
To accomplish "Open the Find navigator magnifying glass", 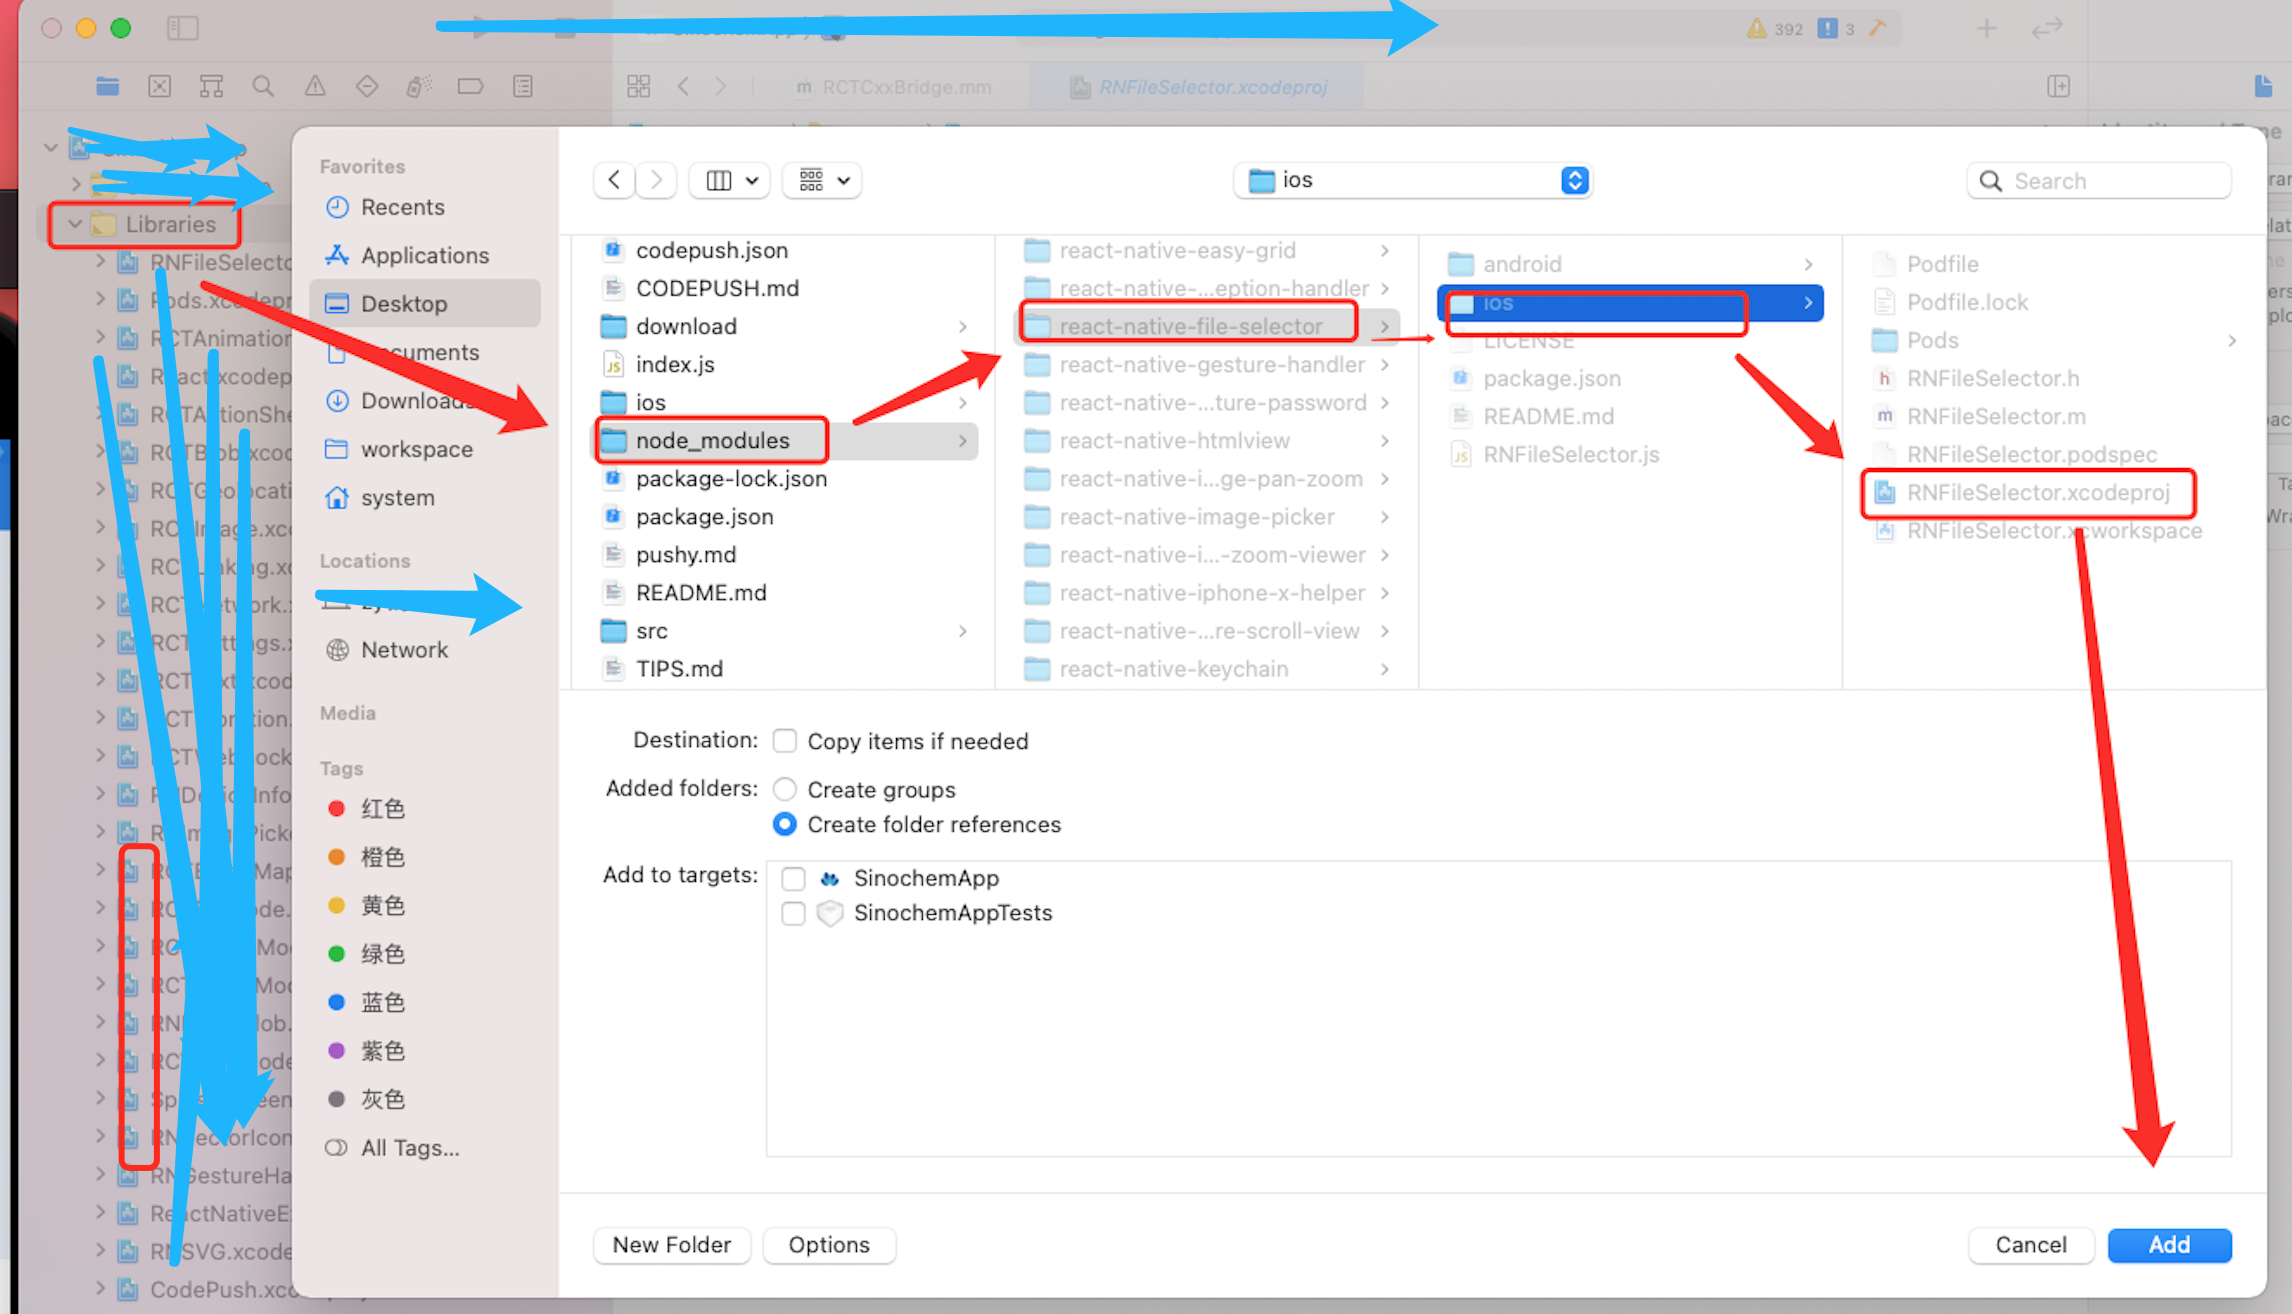I will coord(263,86).
